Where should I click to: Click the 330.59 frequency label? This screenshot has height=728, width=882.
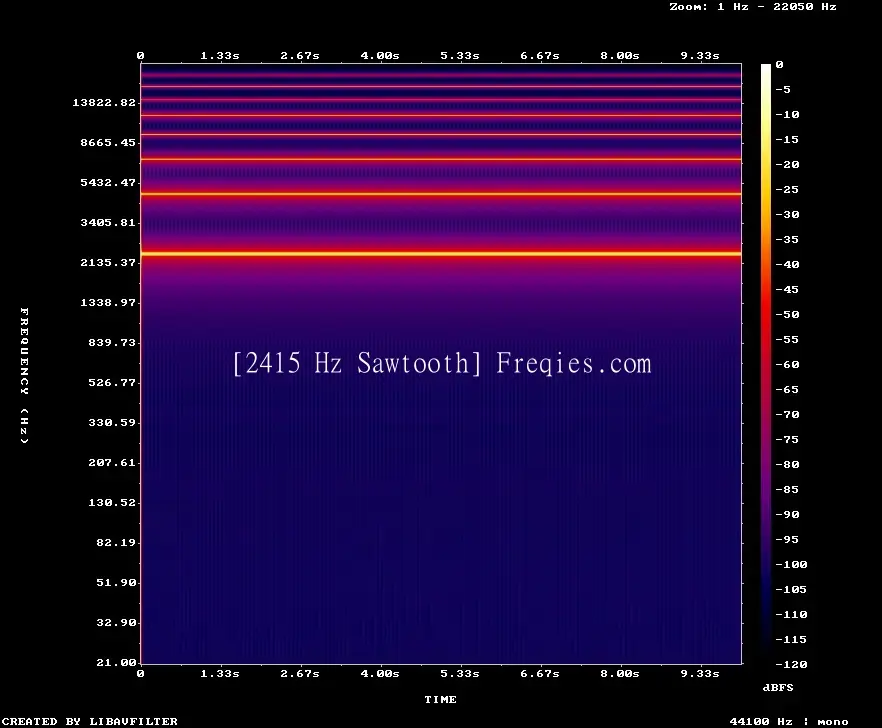point(112,422)
